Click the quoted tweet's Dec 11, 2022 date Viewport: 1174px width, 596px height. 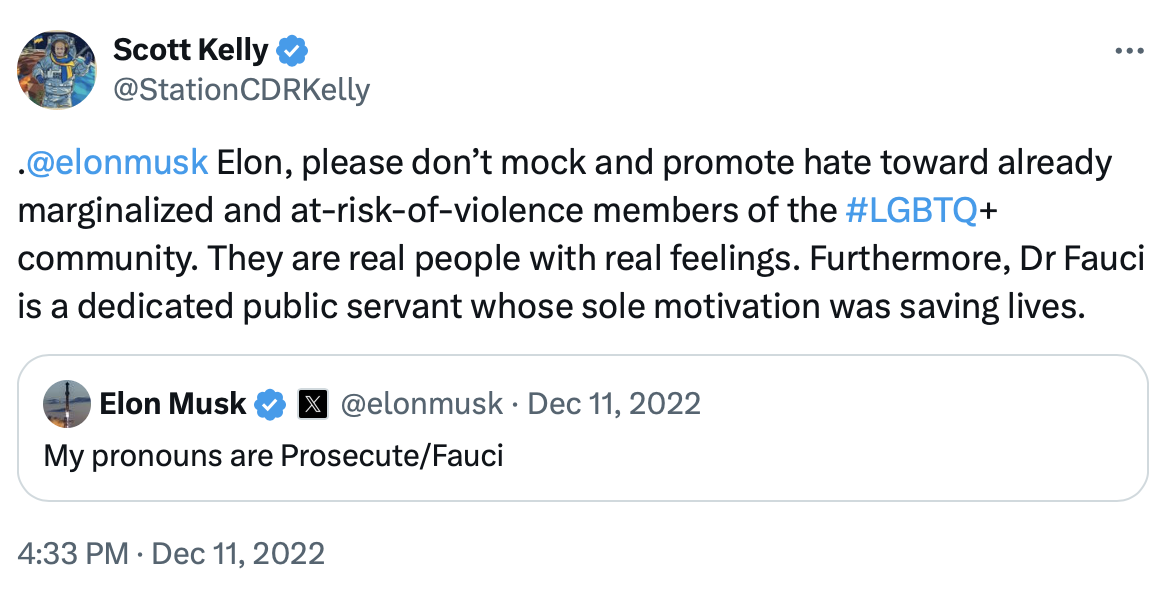614,404
